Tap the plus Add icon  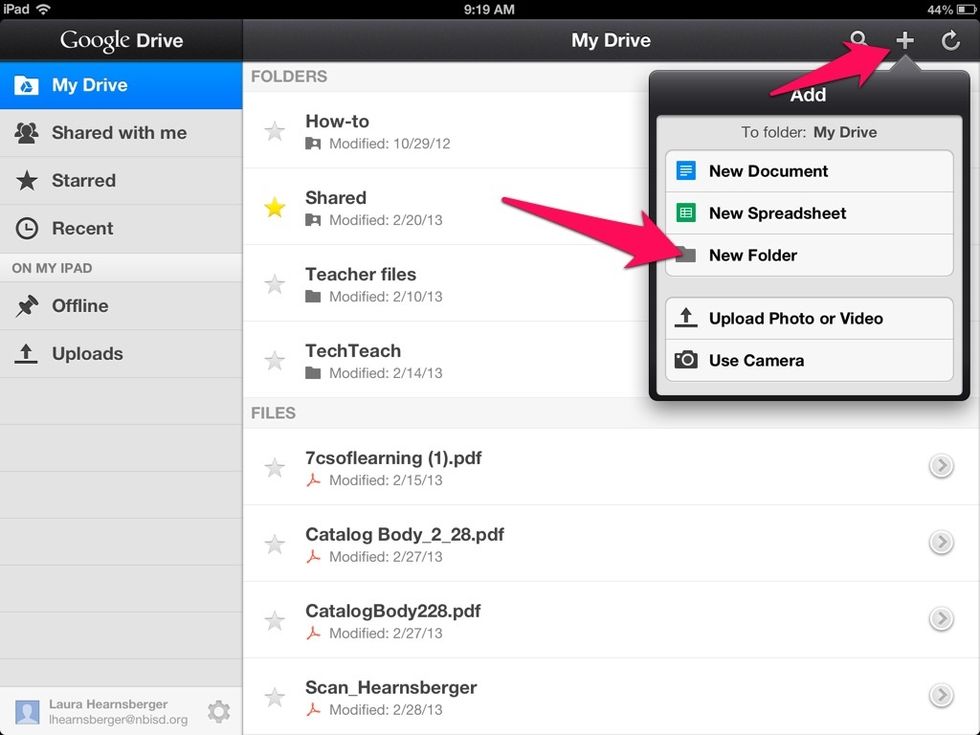pyautogui.click(x=904, y=41)
